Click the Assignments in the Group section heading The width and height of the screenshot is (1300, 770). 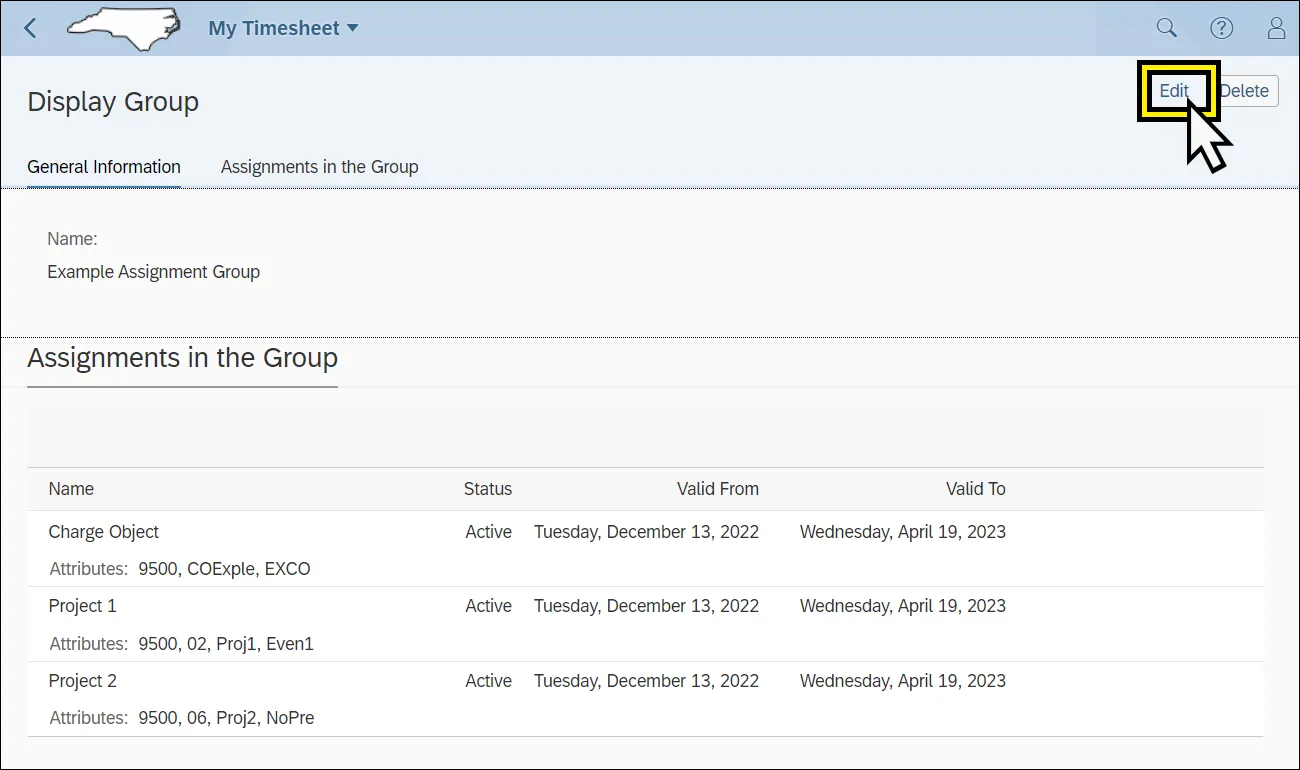(182, 358)
